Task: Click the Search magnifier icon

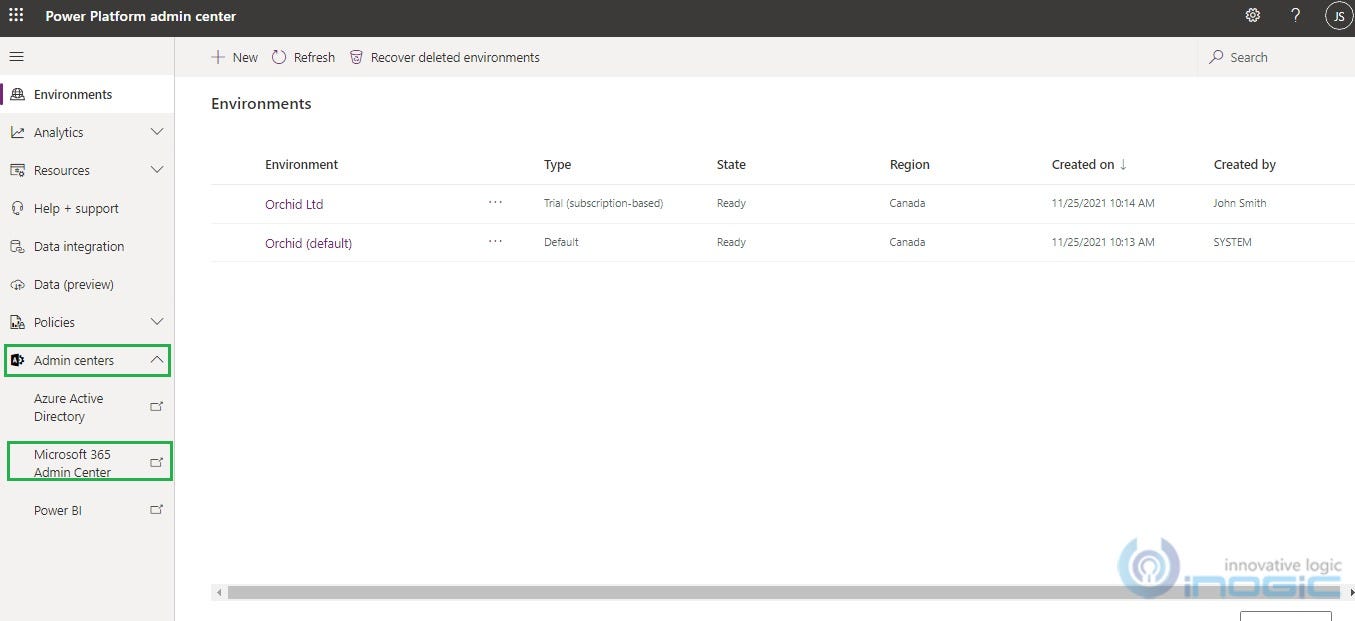Action: point(1216,57)
